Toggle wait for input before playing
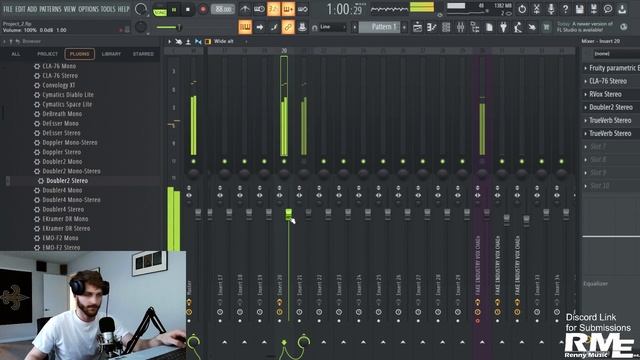The height and width of the screenshot is (360, 640). coord(259,9)
